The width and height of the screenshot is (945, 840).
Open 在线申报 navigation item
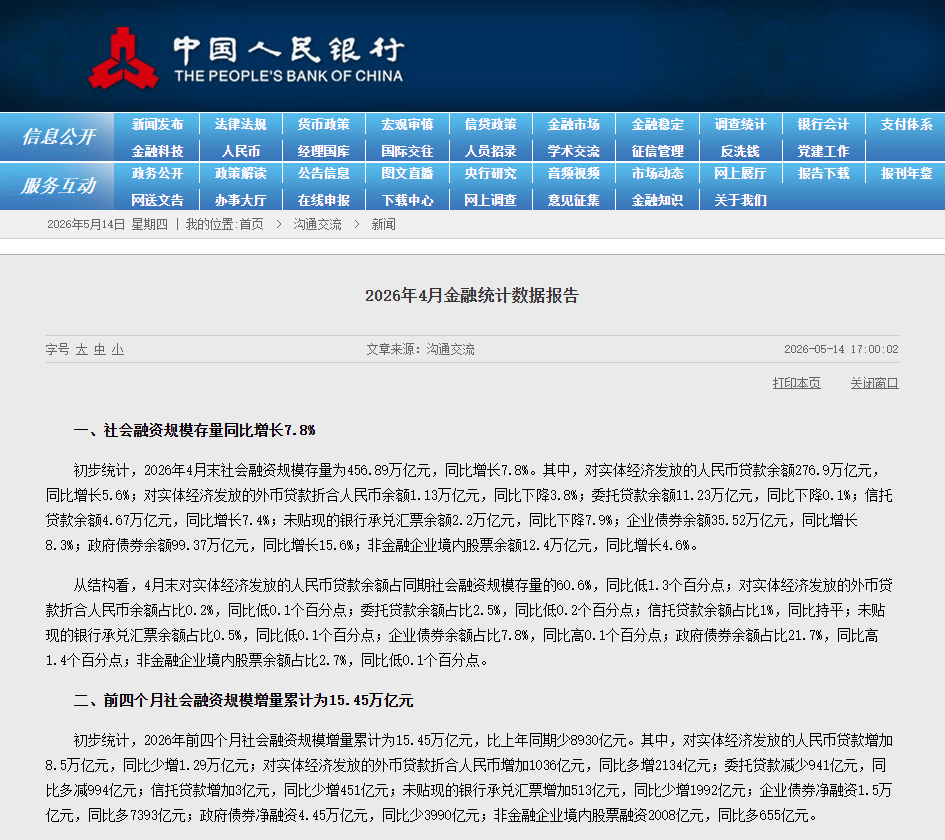tap(324, 199)
